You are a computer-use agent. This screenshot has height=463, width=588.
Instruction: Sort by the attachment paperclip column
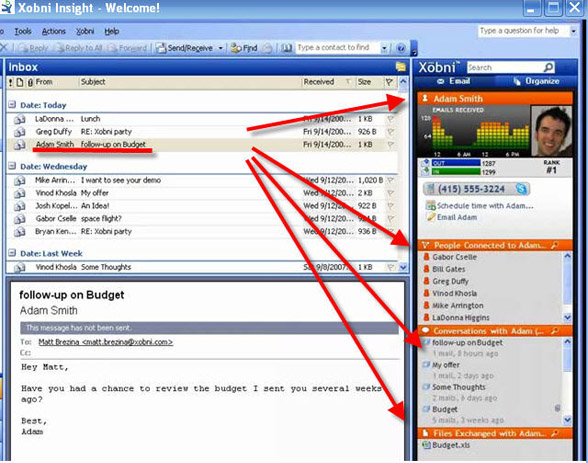coord(30,82)
